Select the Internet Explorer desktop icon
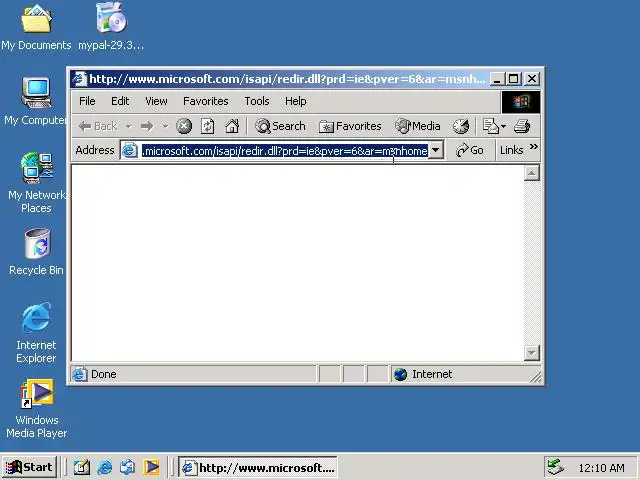The height and width of the screenshot is (480, 640). (x=36, y=333)
